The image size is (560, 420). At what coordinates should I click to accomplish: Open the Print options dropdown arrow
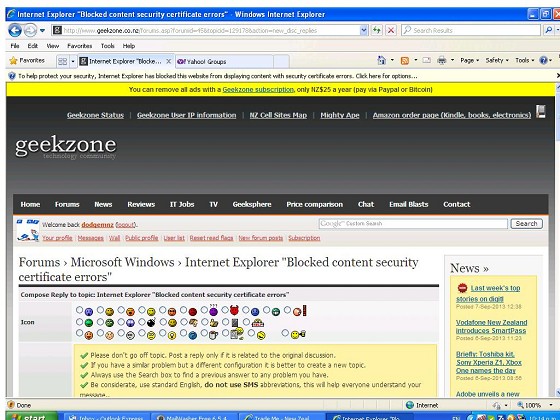coord(452,60)
